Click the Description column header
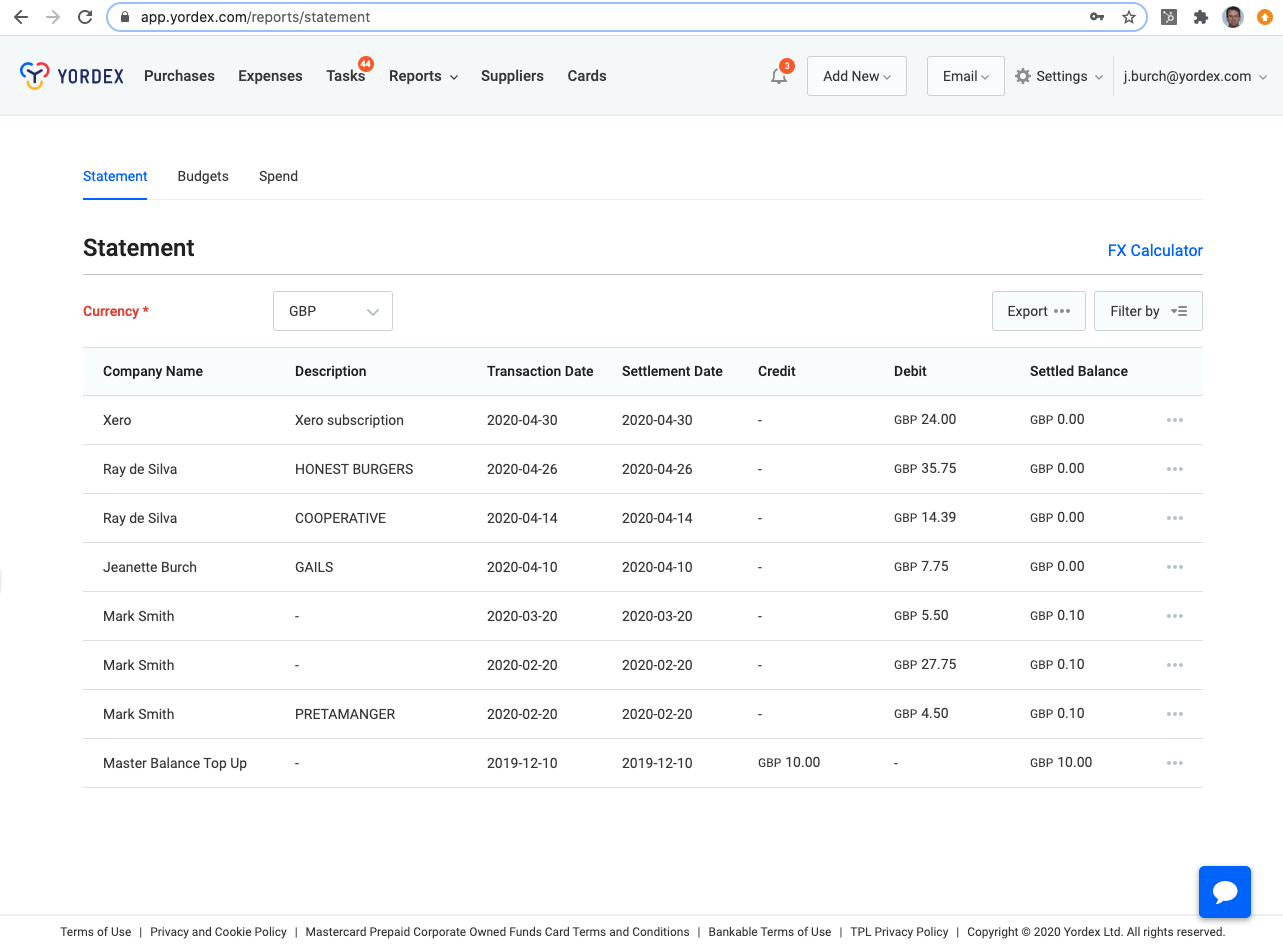The image size is (1283, 945). coord(331,371)
